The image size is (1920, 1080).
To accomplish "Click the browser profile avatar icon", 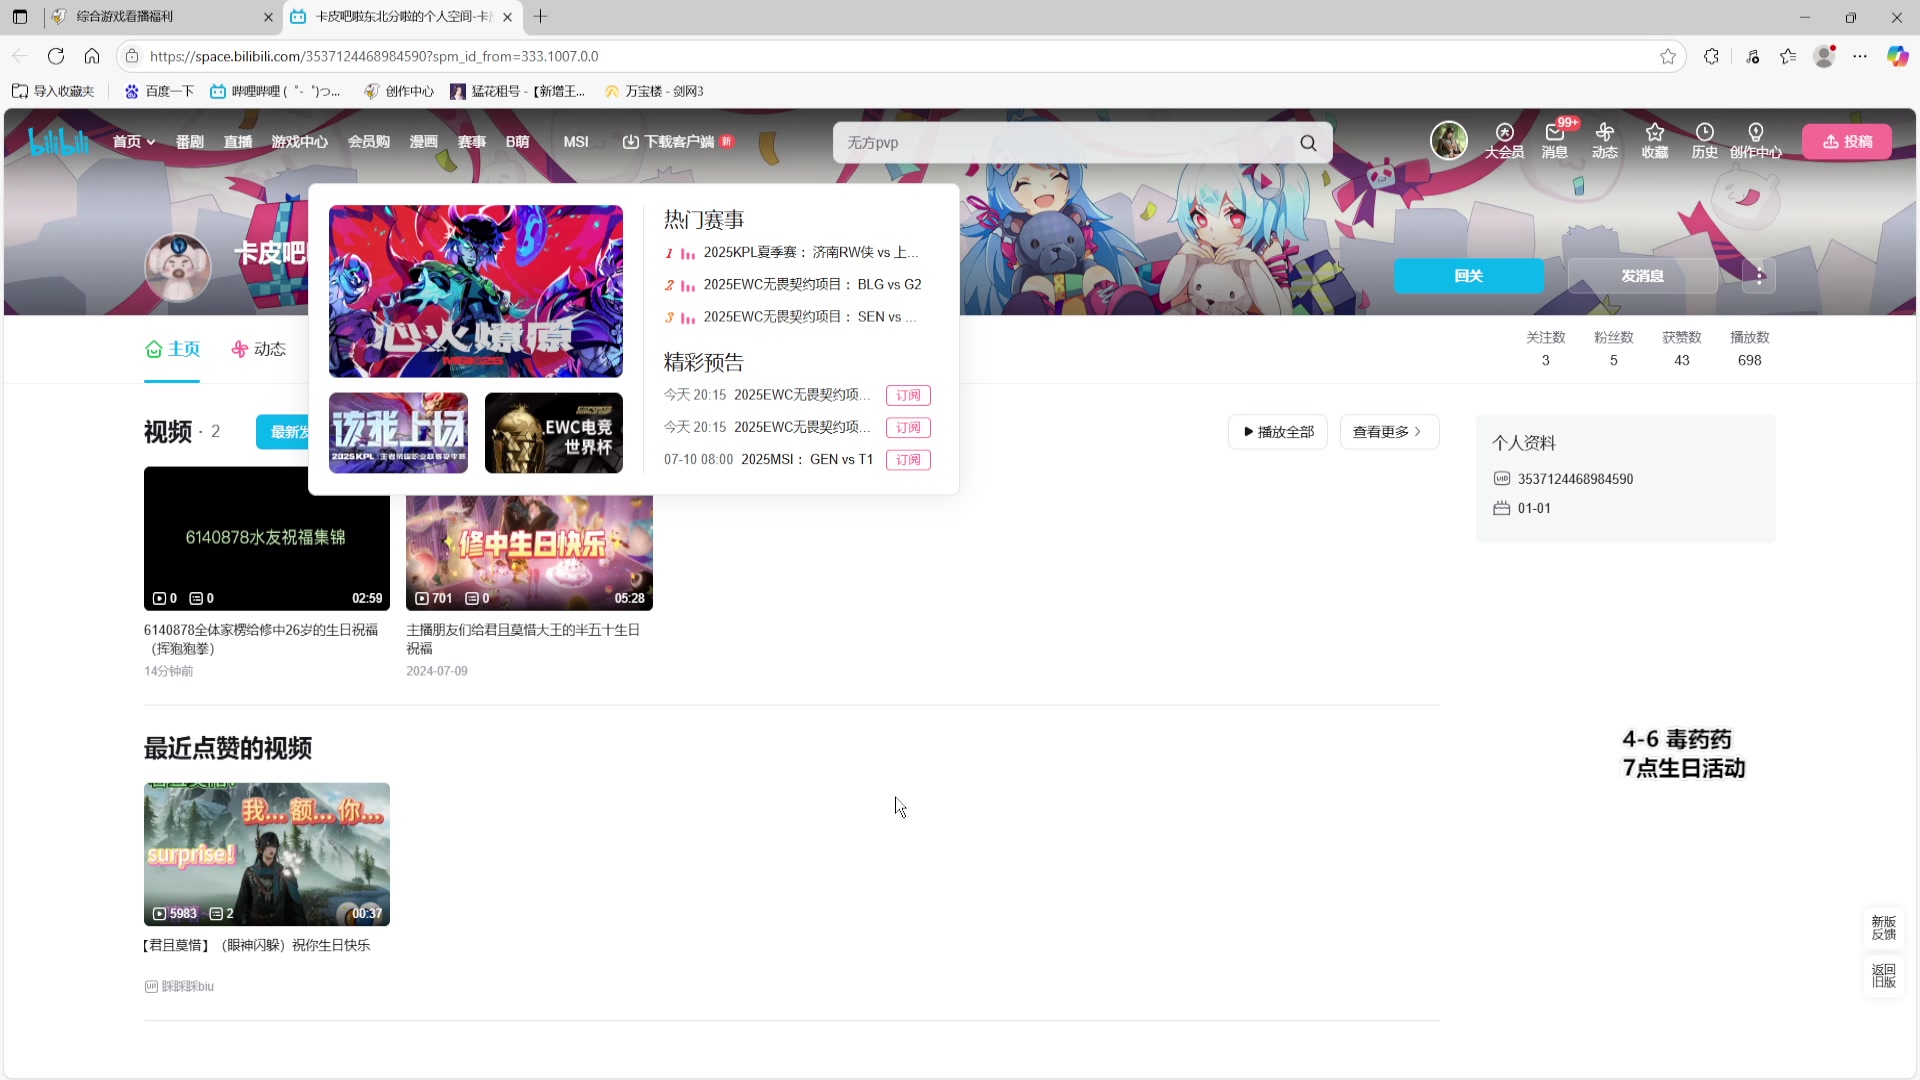I will pyautogui.click(x=1825, y=56).
